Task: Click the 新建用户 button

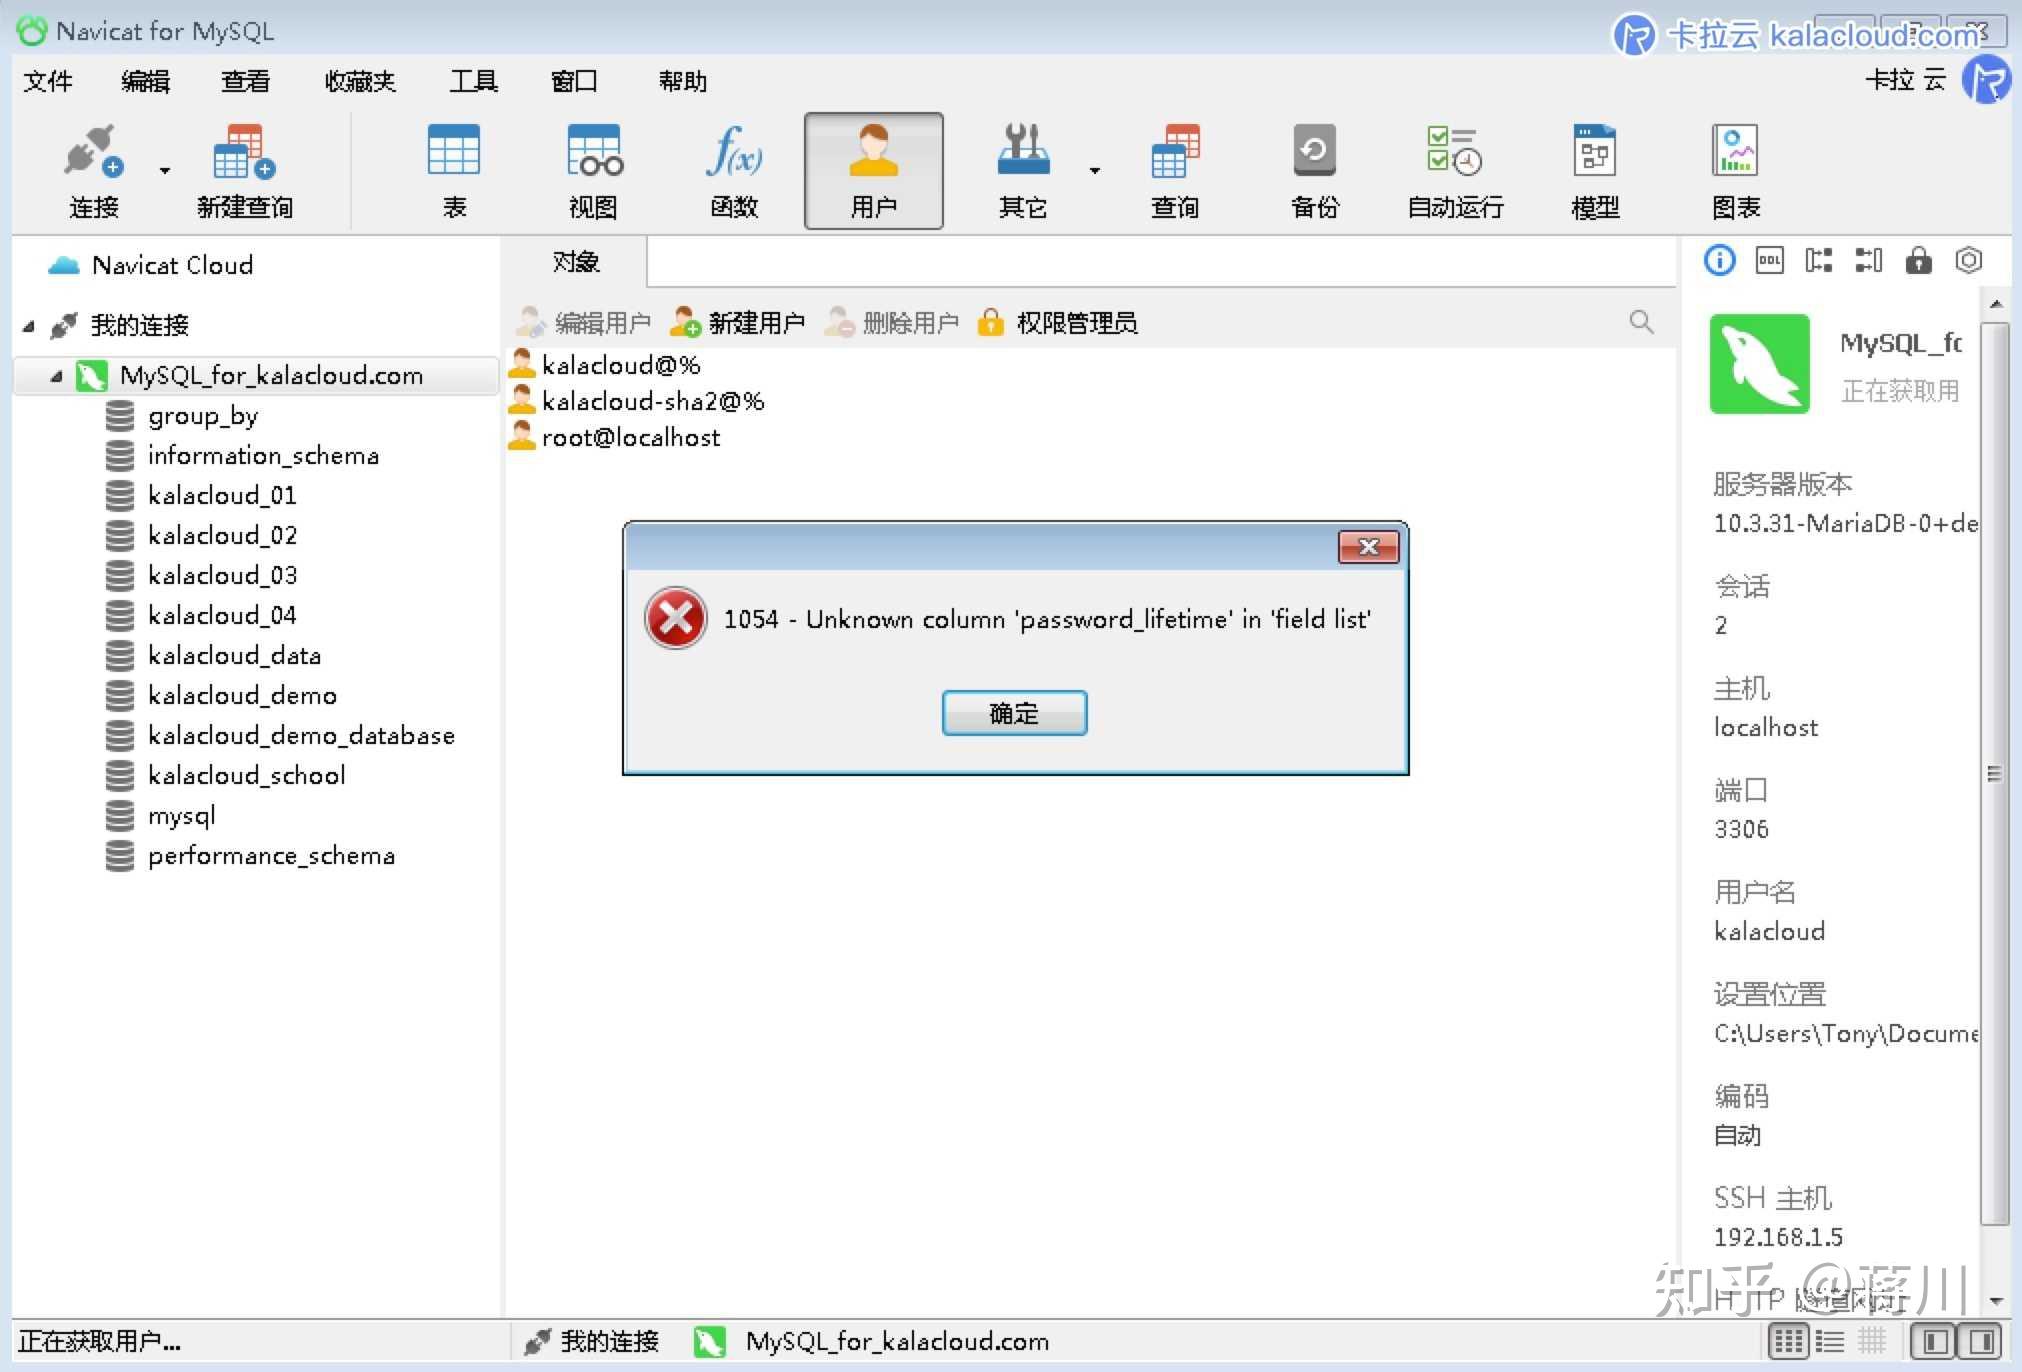Action: coord(738,322)
